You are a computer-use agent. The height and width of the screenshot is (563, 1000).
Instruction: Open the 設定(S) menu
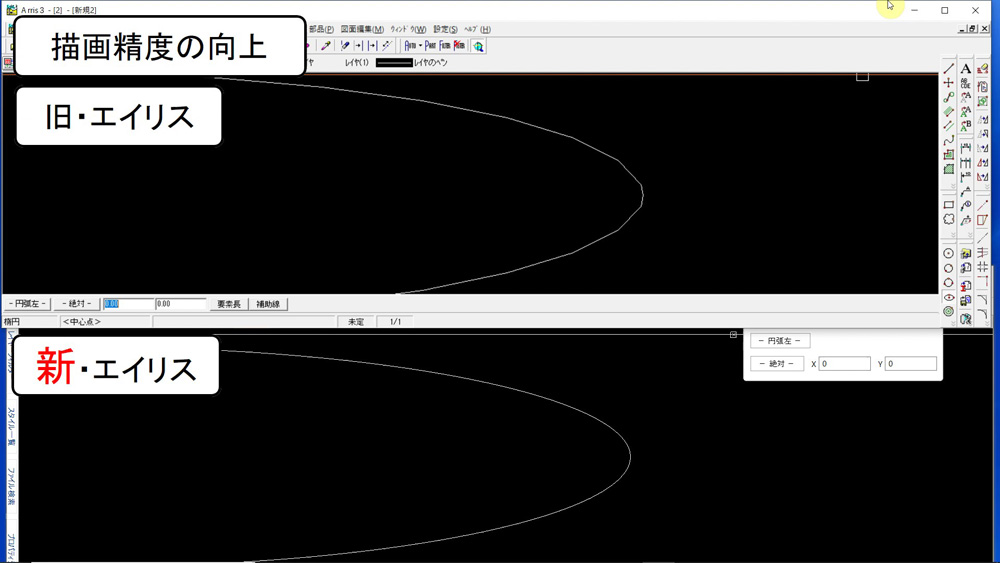click(445, 29)
